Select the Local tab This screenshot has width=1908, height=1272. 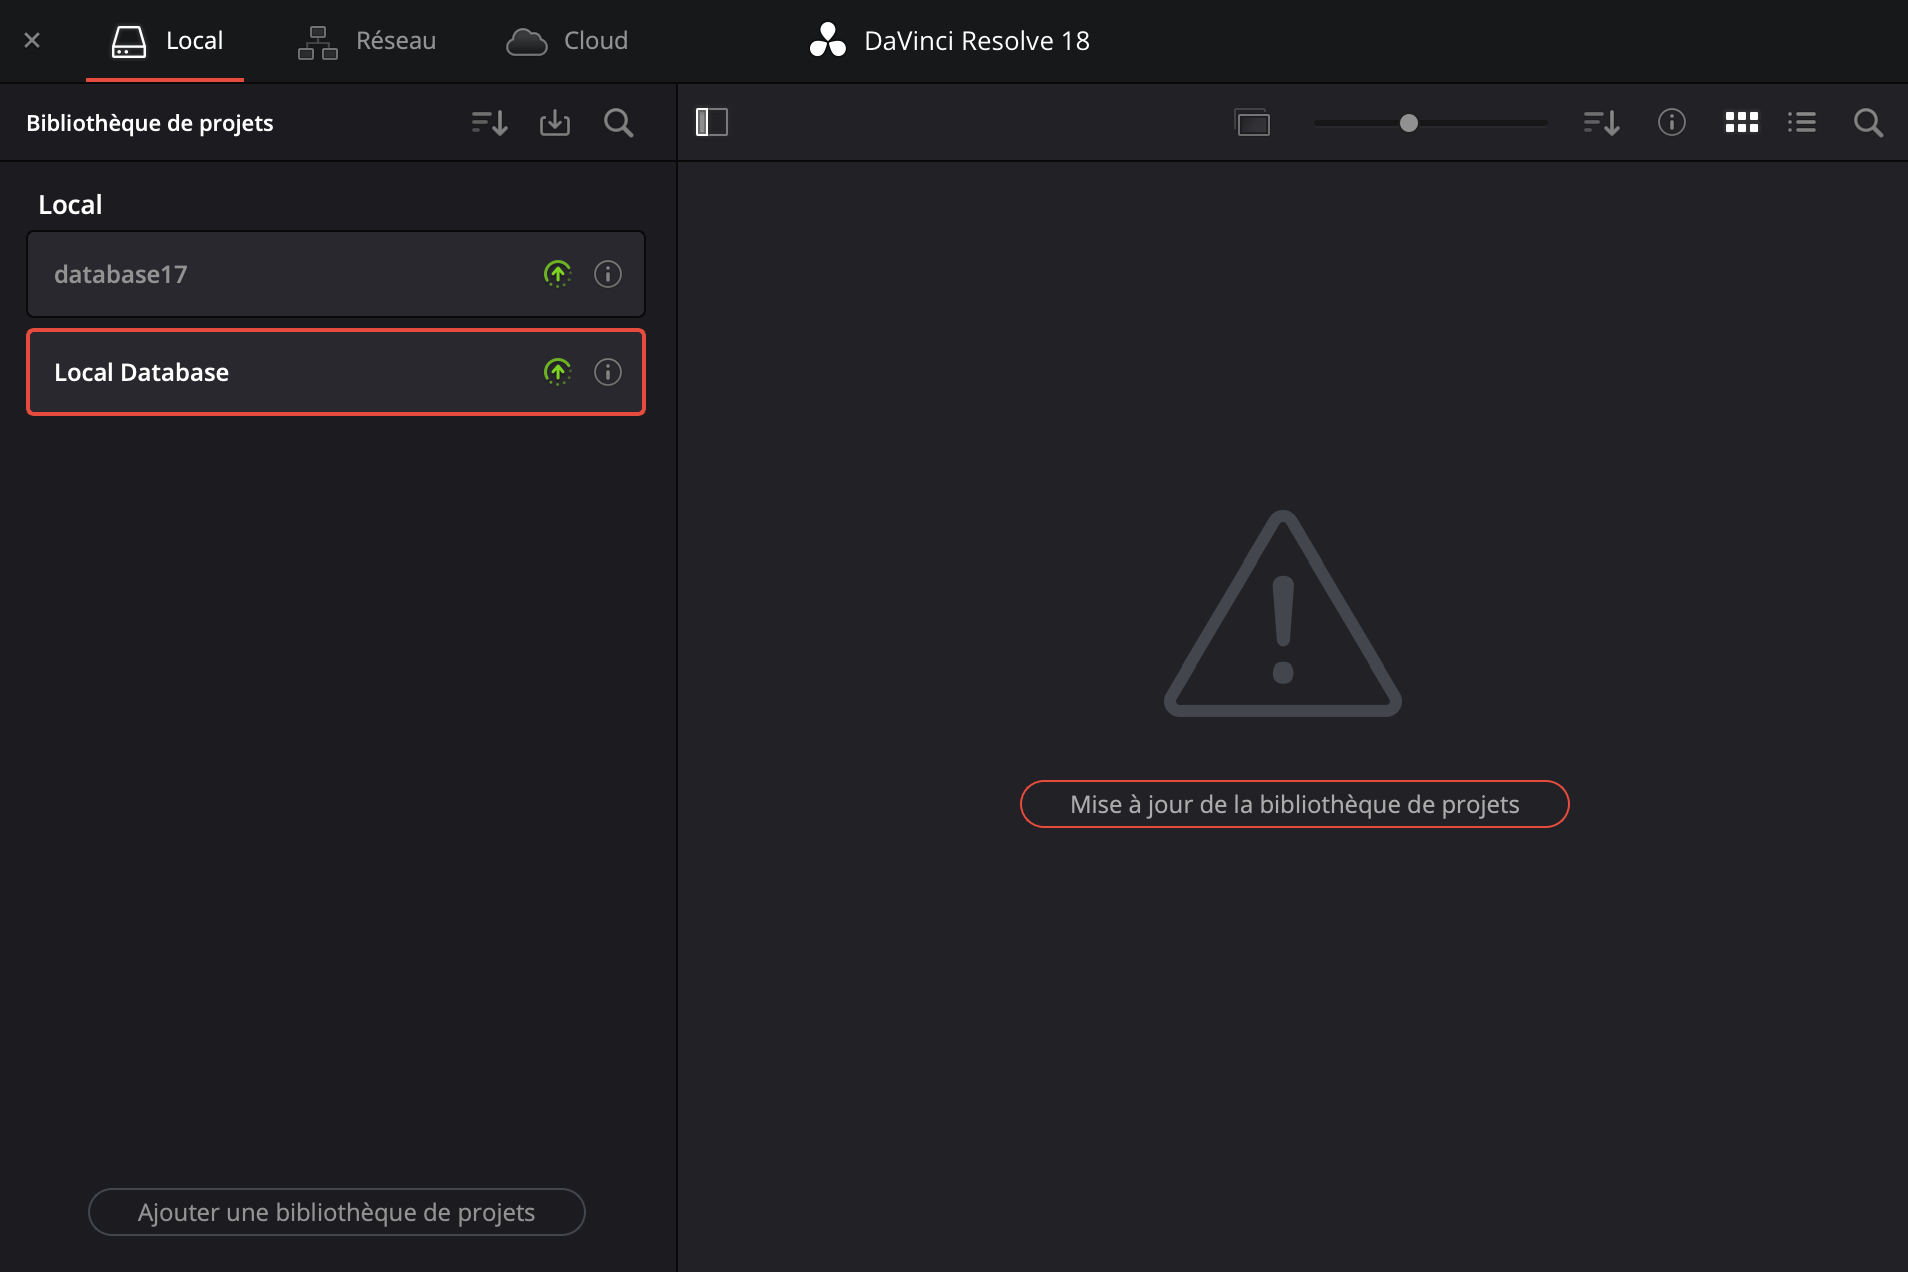(x=166, y=41)
